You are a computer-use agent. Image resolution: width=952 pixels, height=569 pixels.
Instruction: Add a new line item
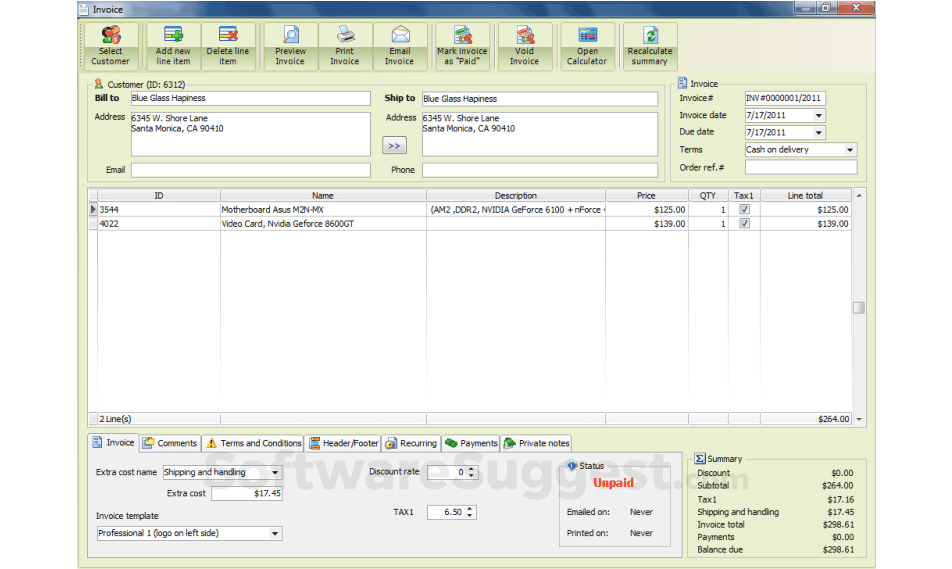pos(173,47)
